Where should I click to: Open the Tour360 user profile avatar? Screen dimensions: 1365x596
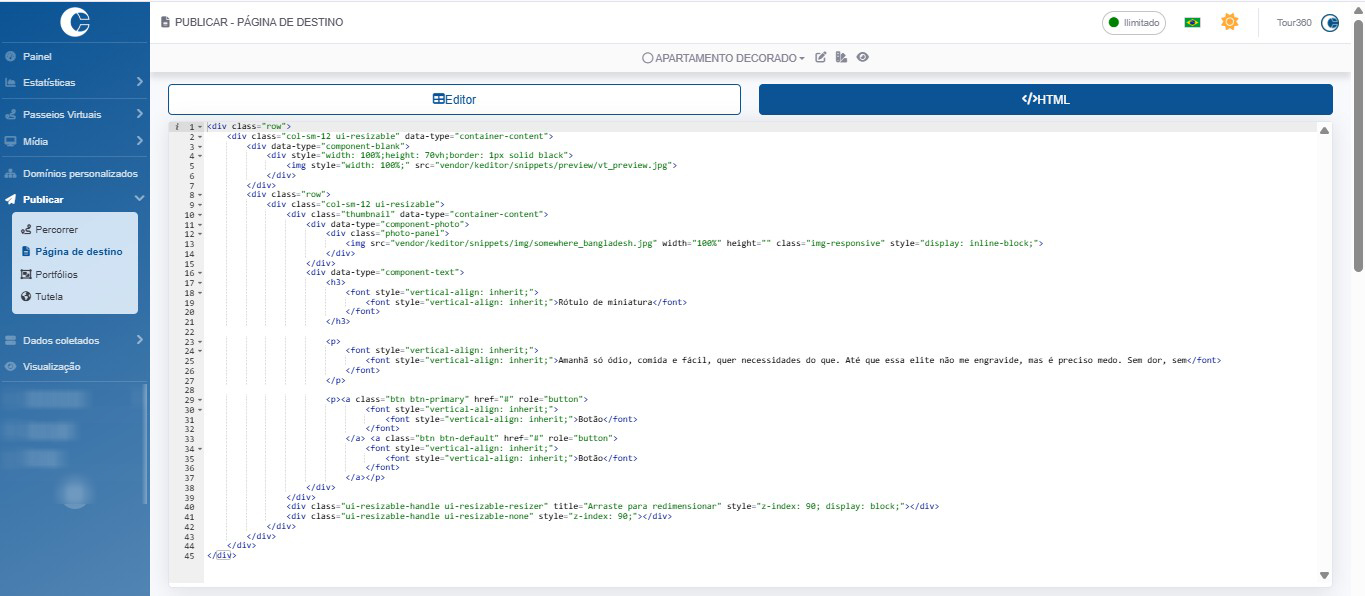tap(1330, 22)
